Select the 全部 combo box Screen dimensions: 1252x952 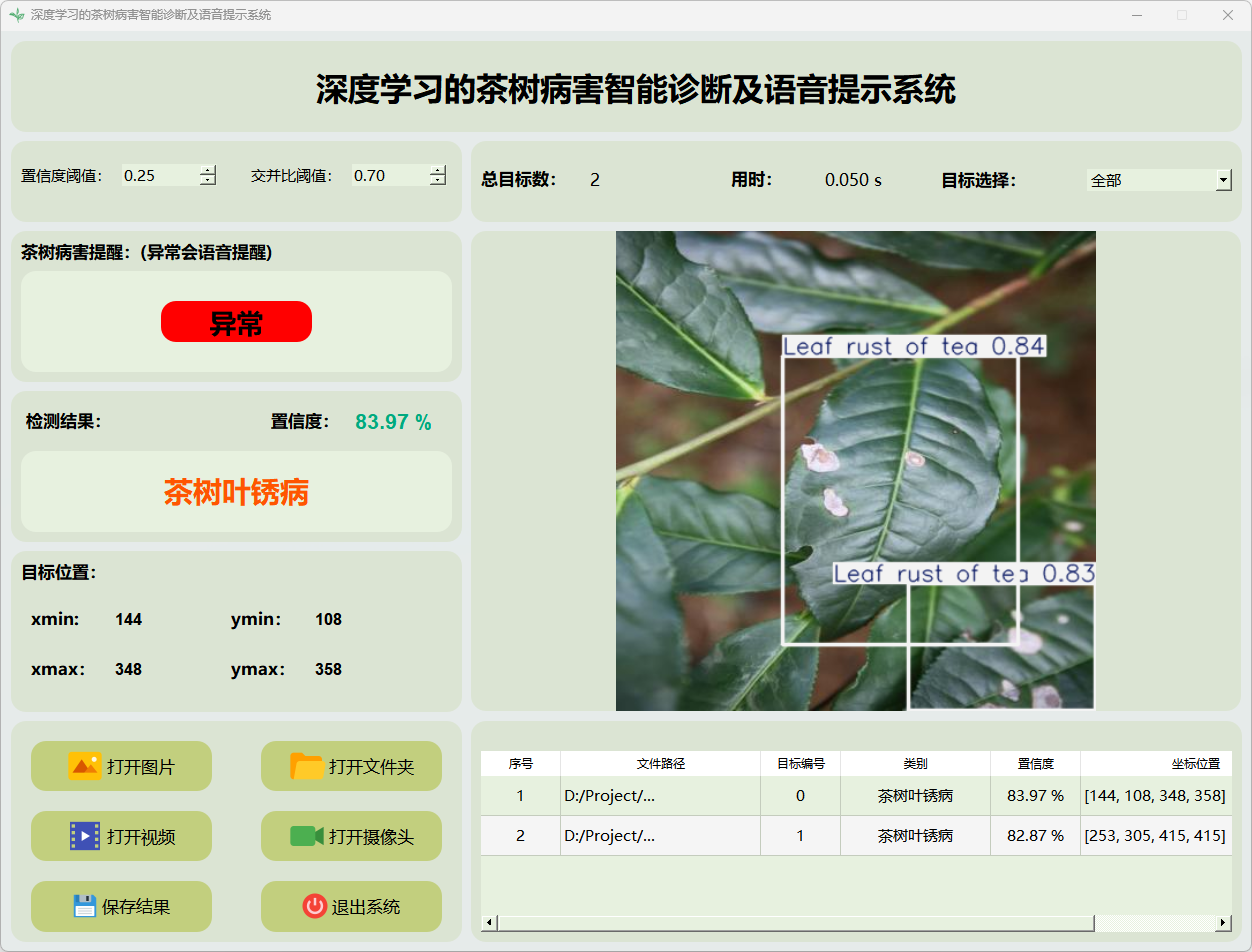point(1150,180)
